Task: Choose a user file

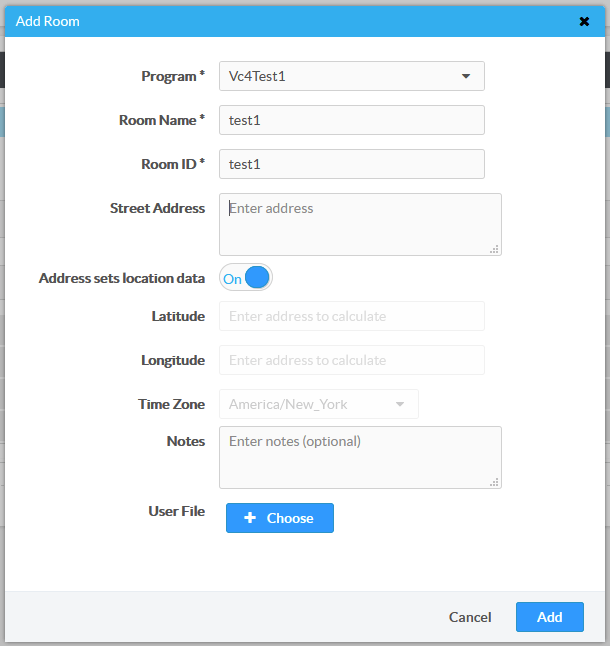Action: click(280, 518)
